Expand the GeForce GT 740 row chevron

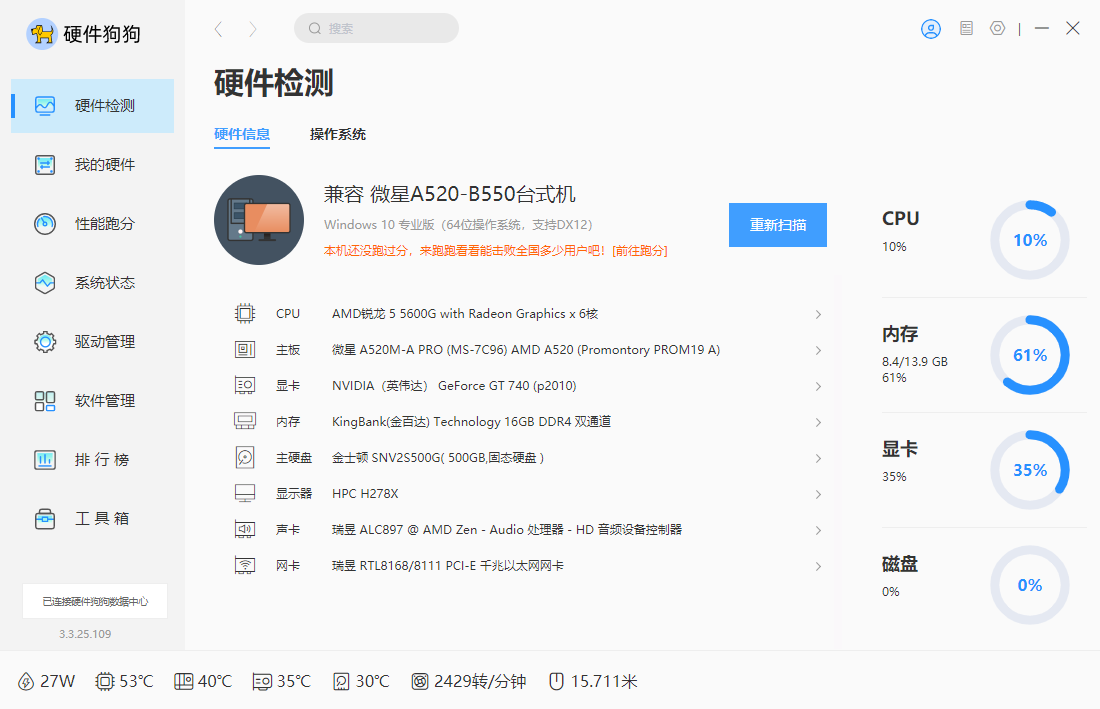pyautogui.click(x=818, y=386)
